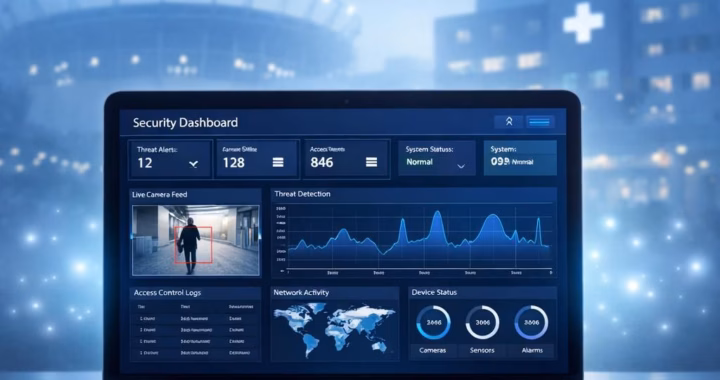Screen dimensions: 720x380
Task: Click the Sensors label tab
Action: point(482,350)
